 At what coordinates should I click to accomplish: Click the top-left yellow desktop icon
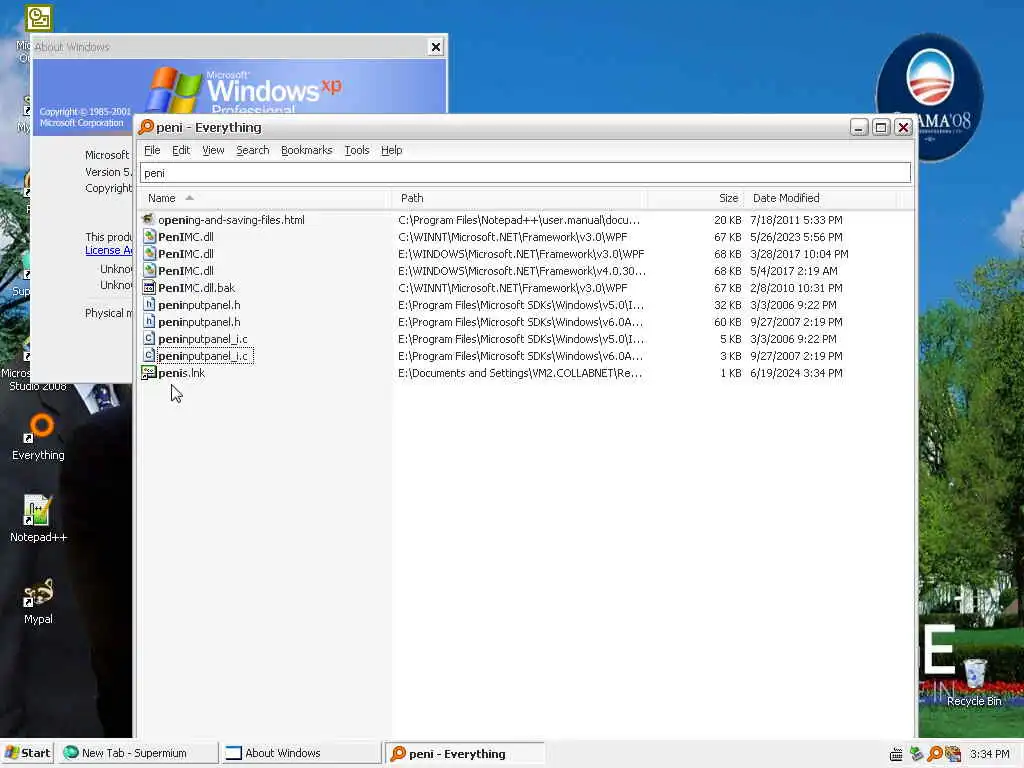tap(39, 18)
